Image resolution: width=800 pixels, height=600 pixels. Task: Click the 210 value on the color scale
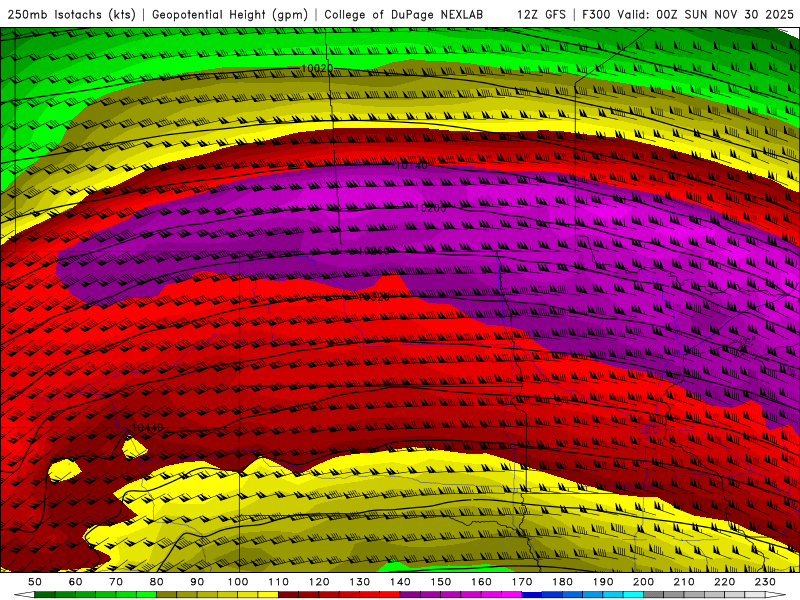click(684, 582)
